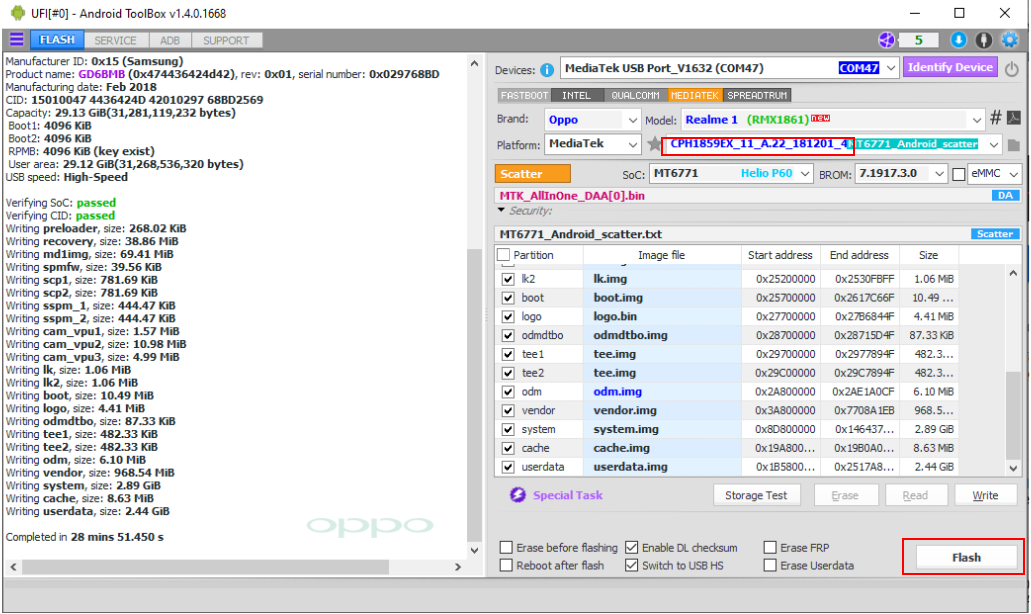Click the Flash button

[x=965, y=557]
